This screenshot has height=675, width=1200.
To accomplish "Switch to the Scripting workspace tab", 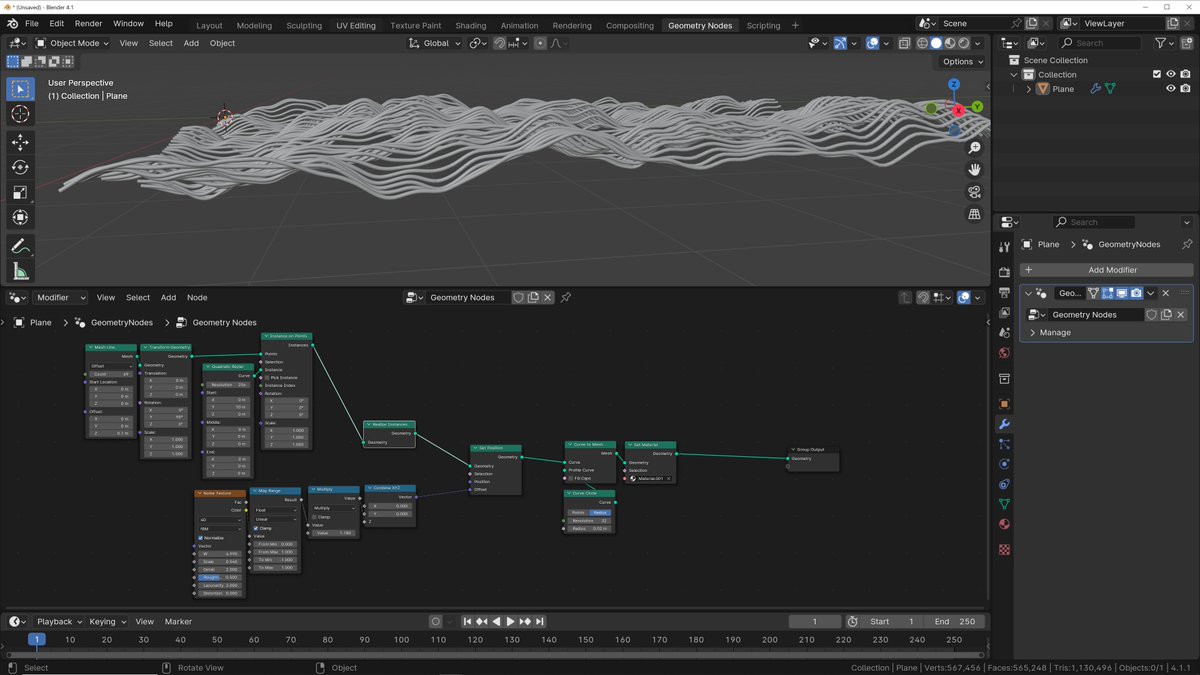I will coord(763,25).
